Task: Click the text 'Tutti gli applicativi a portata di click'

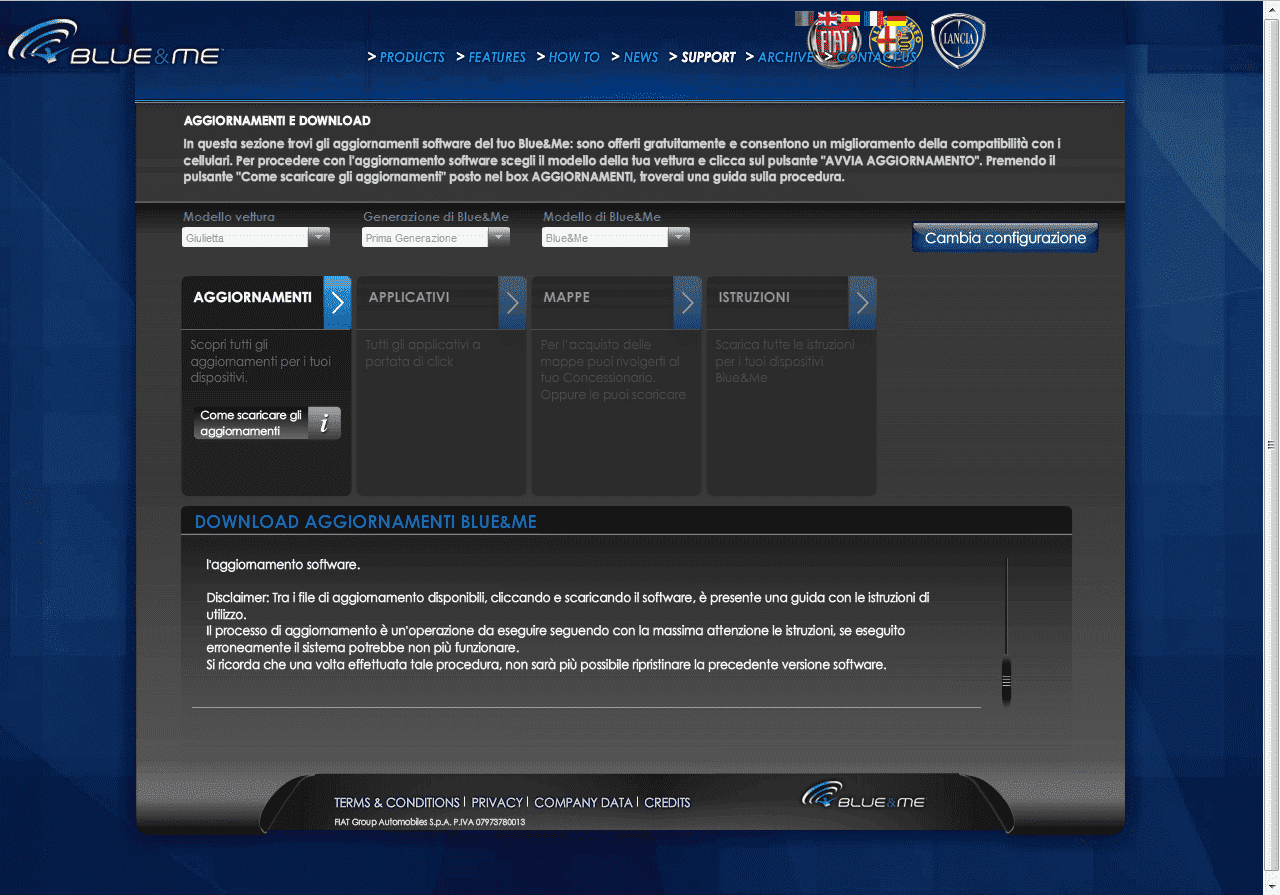Action: pyautogui.click(x=423, y=353)
